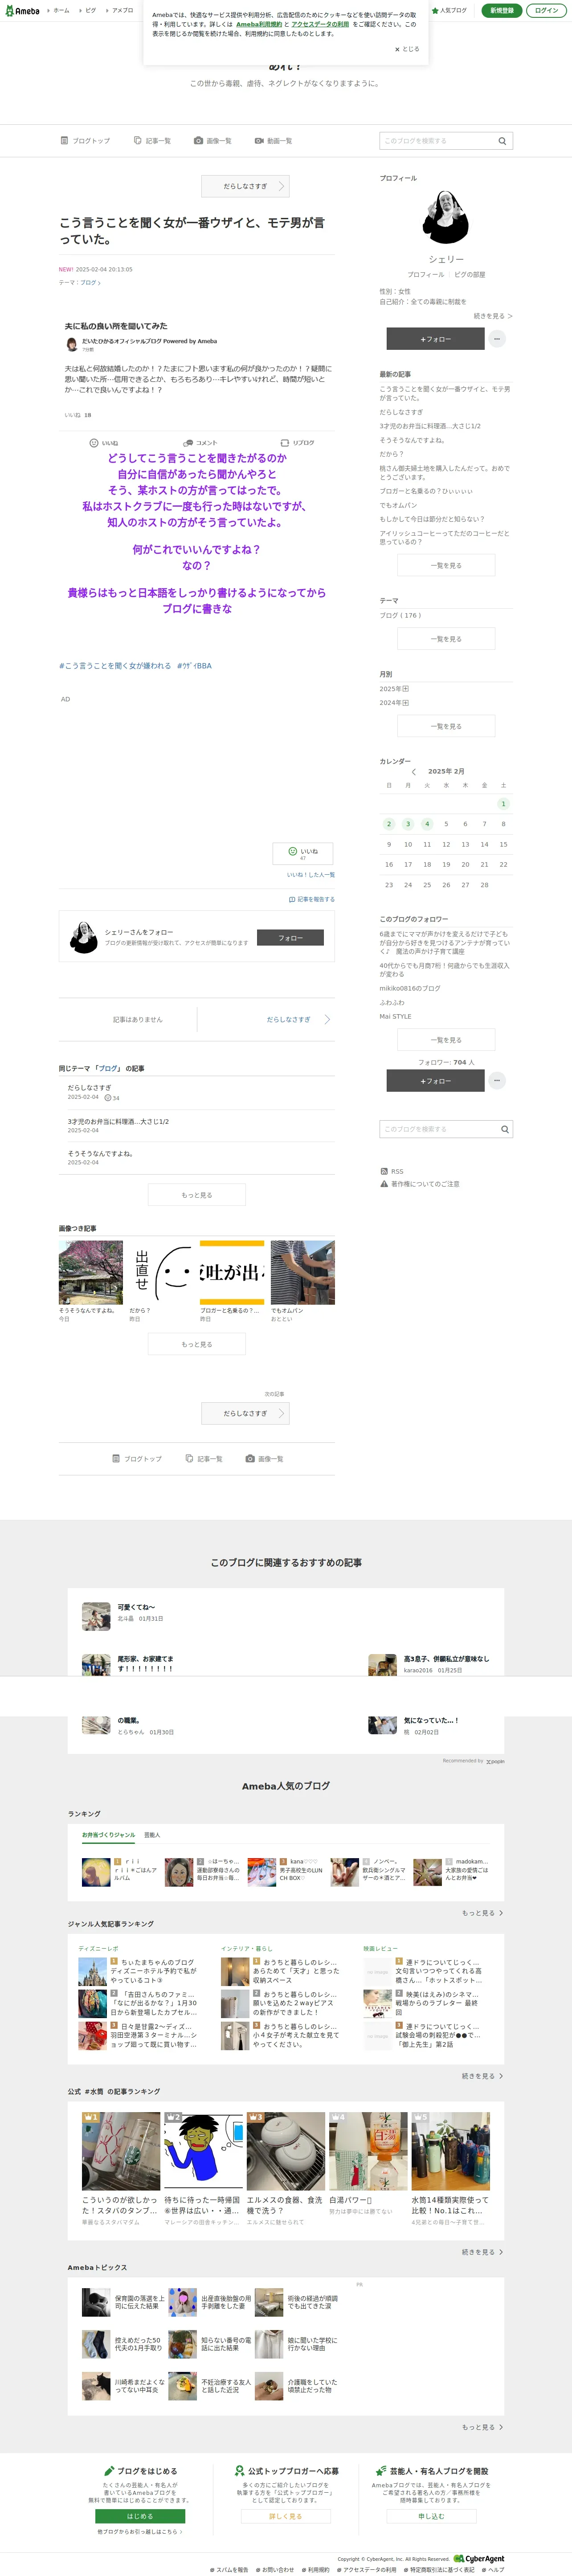
Task: Open the upper sidebar follow ellipsis menu
Action: [497, 339]
